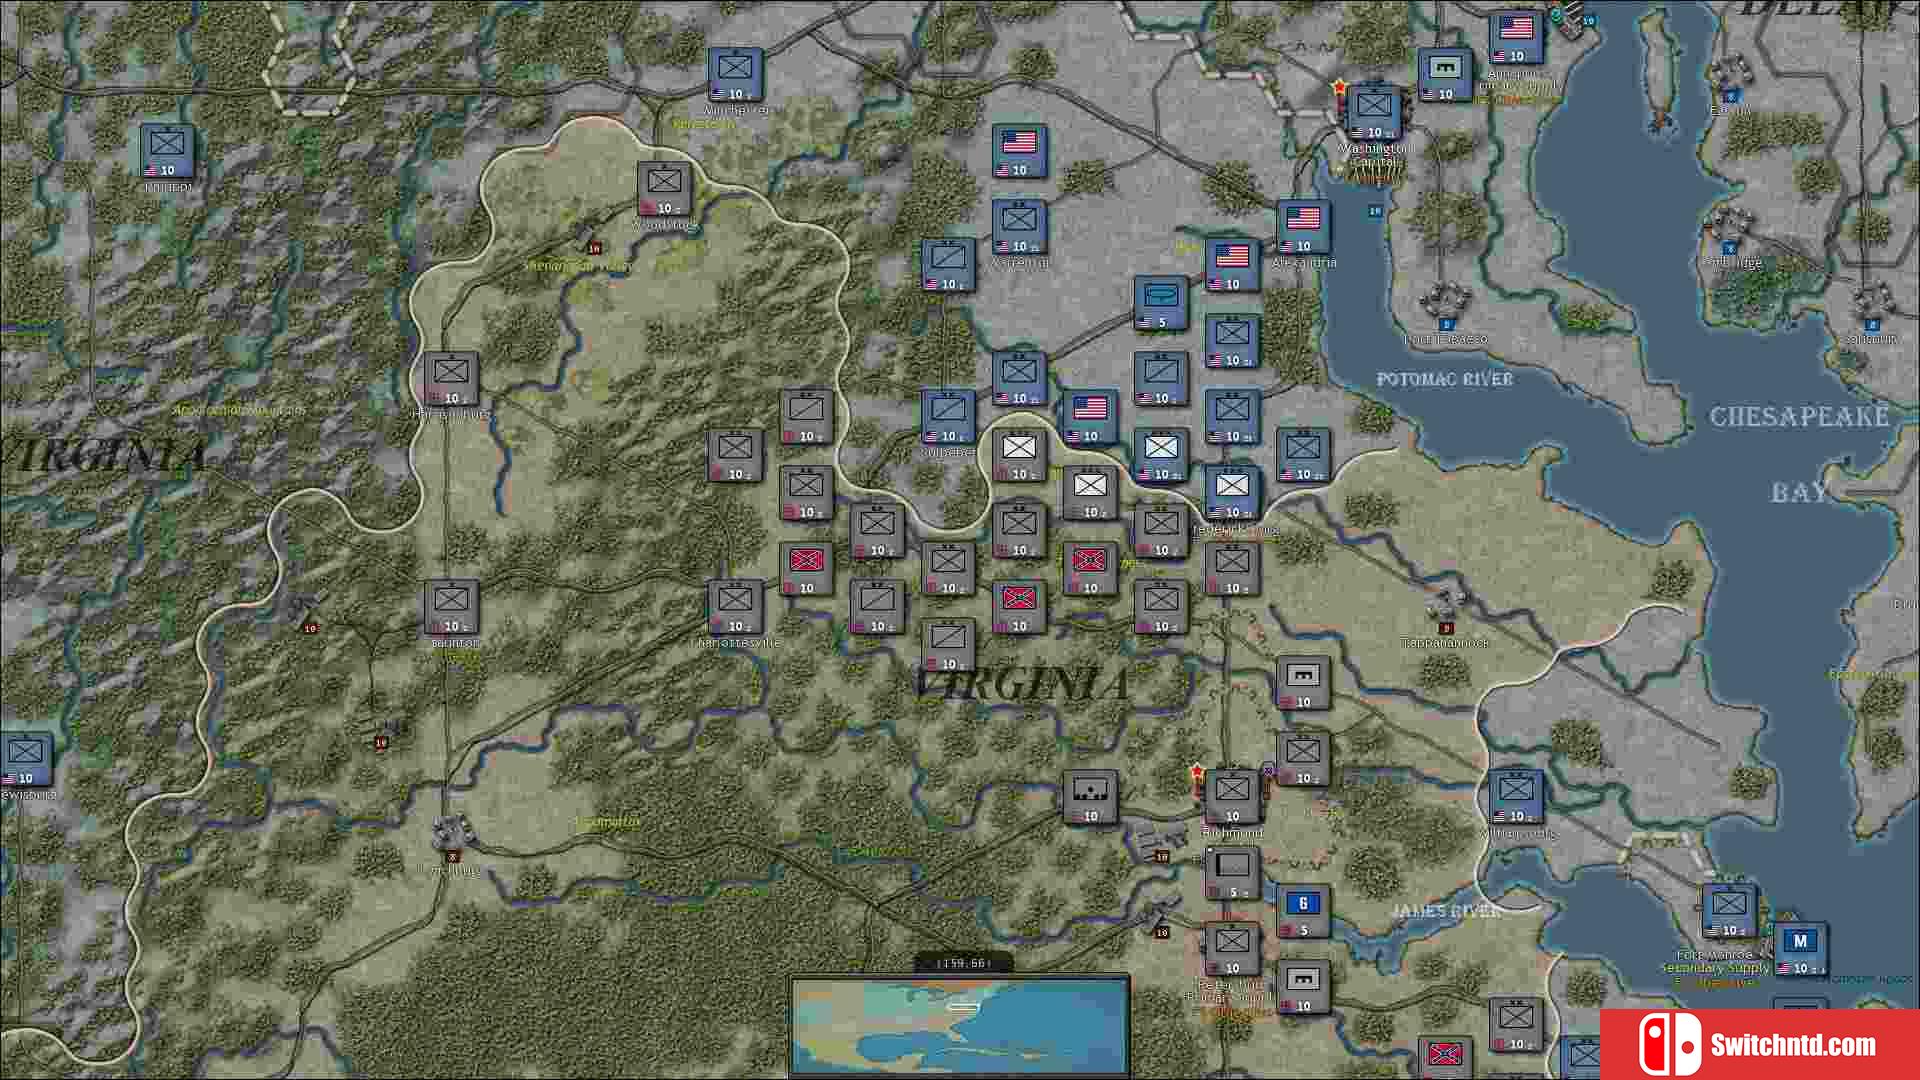Select the Union infantry unit at Fort Monroe
Screen dimensions: 1920x1080
click(1729, 911)
